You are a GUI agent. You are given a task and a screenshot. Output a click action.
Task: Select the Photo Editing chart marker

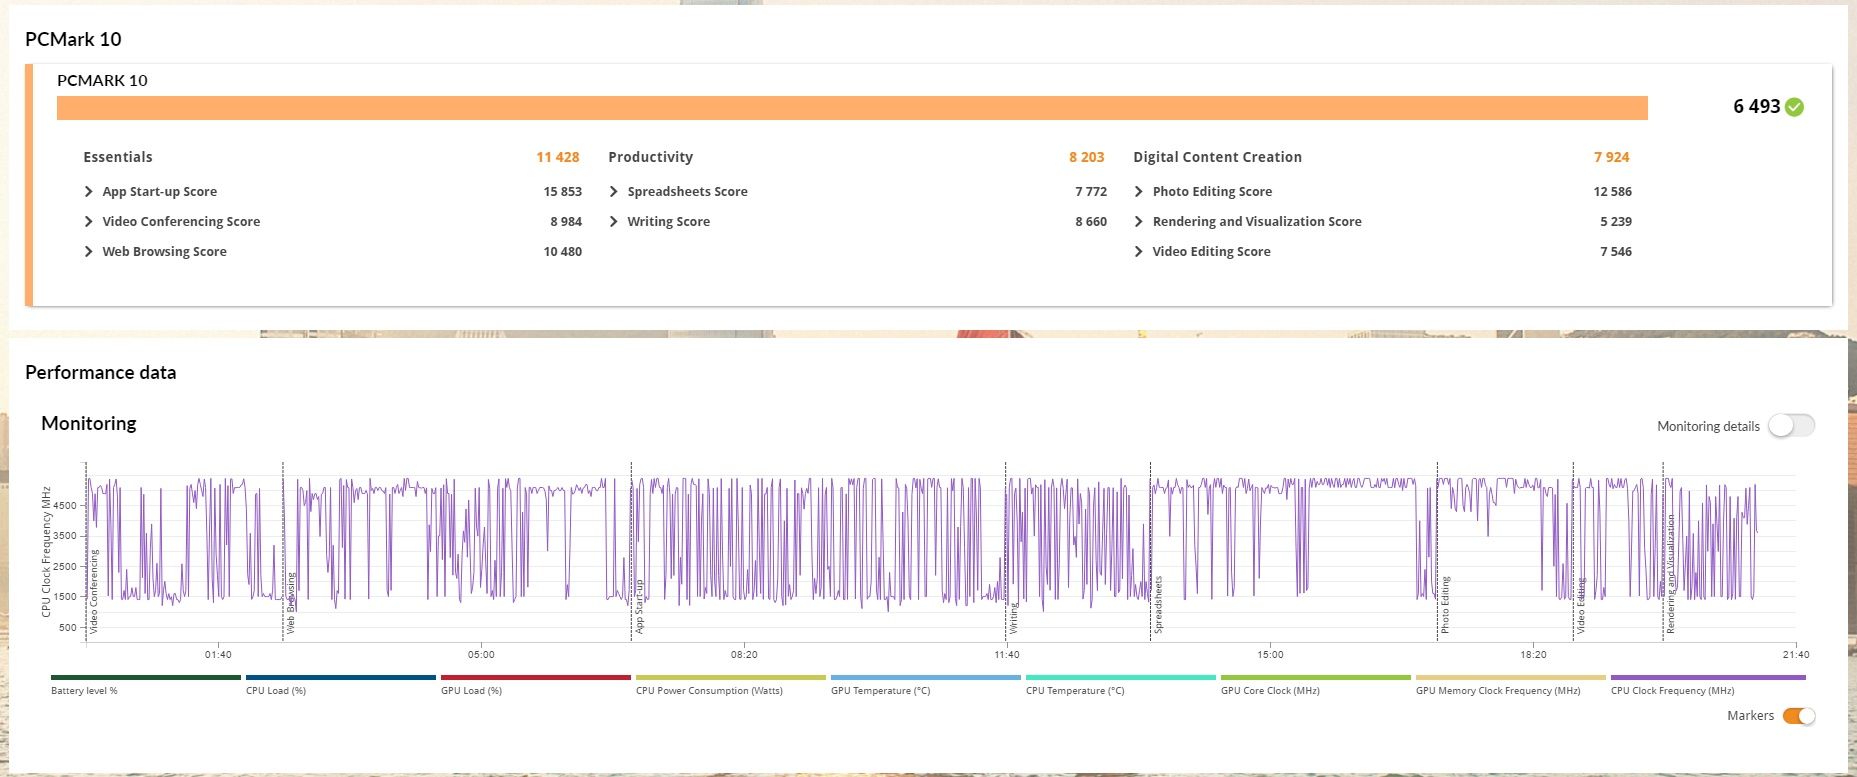click(1445, 605)
